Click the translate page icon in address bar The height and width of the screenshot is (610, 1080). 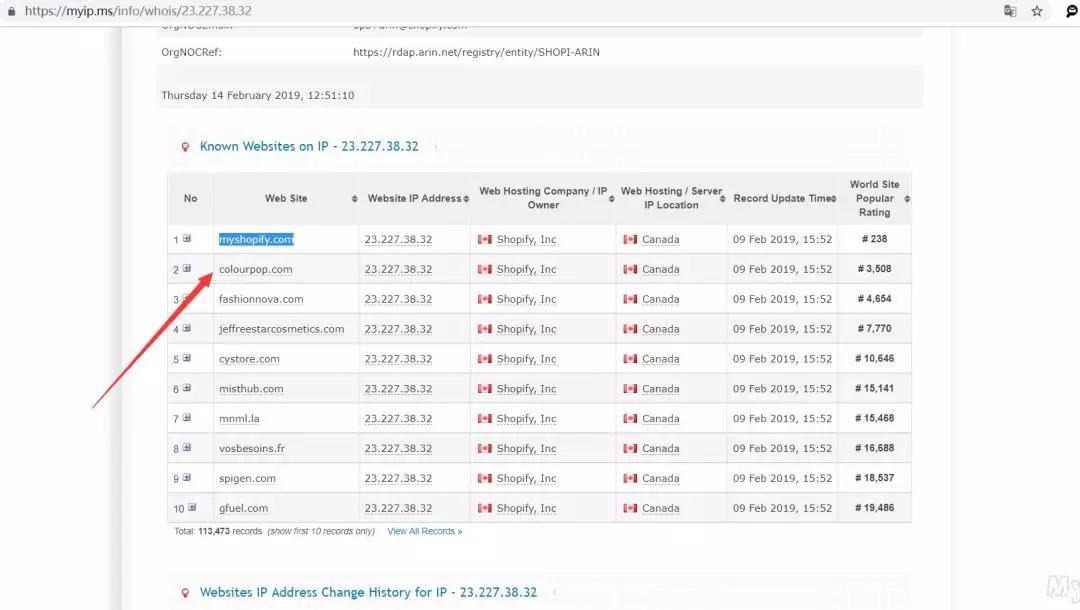coord(1010,11)
